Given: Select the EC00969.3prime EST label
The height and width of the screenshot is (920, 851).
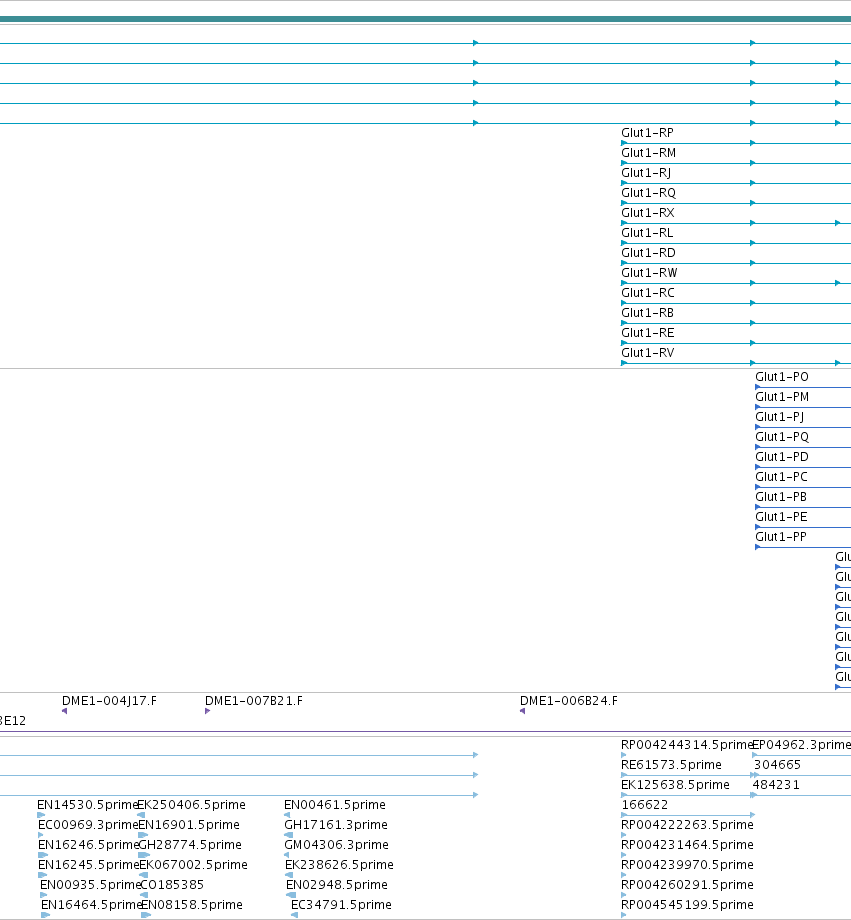Looking at the screenshot, I should point(88,824).
